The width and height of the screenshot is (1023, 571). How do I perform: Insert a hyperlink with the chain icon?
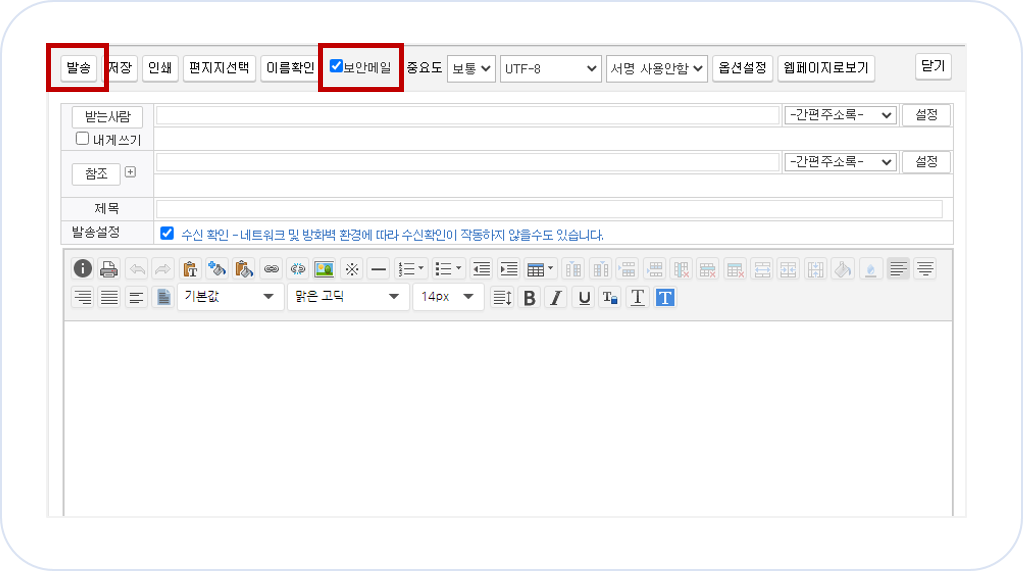271,269
